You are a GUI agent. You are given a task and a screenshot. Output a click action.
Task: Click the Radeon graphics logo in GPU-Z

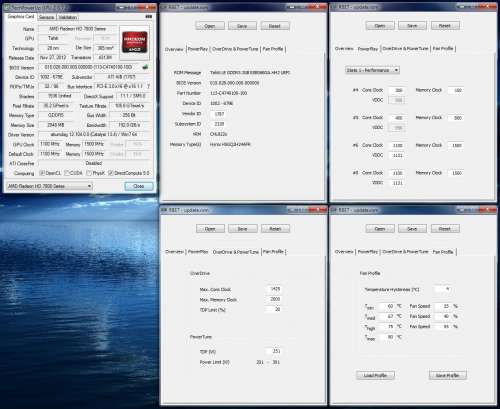click(x=135, y=42)
